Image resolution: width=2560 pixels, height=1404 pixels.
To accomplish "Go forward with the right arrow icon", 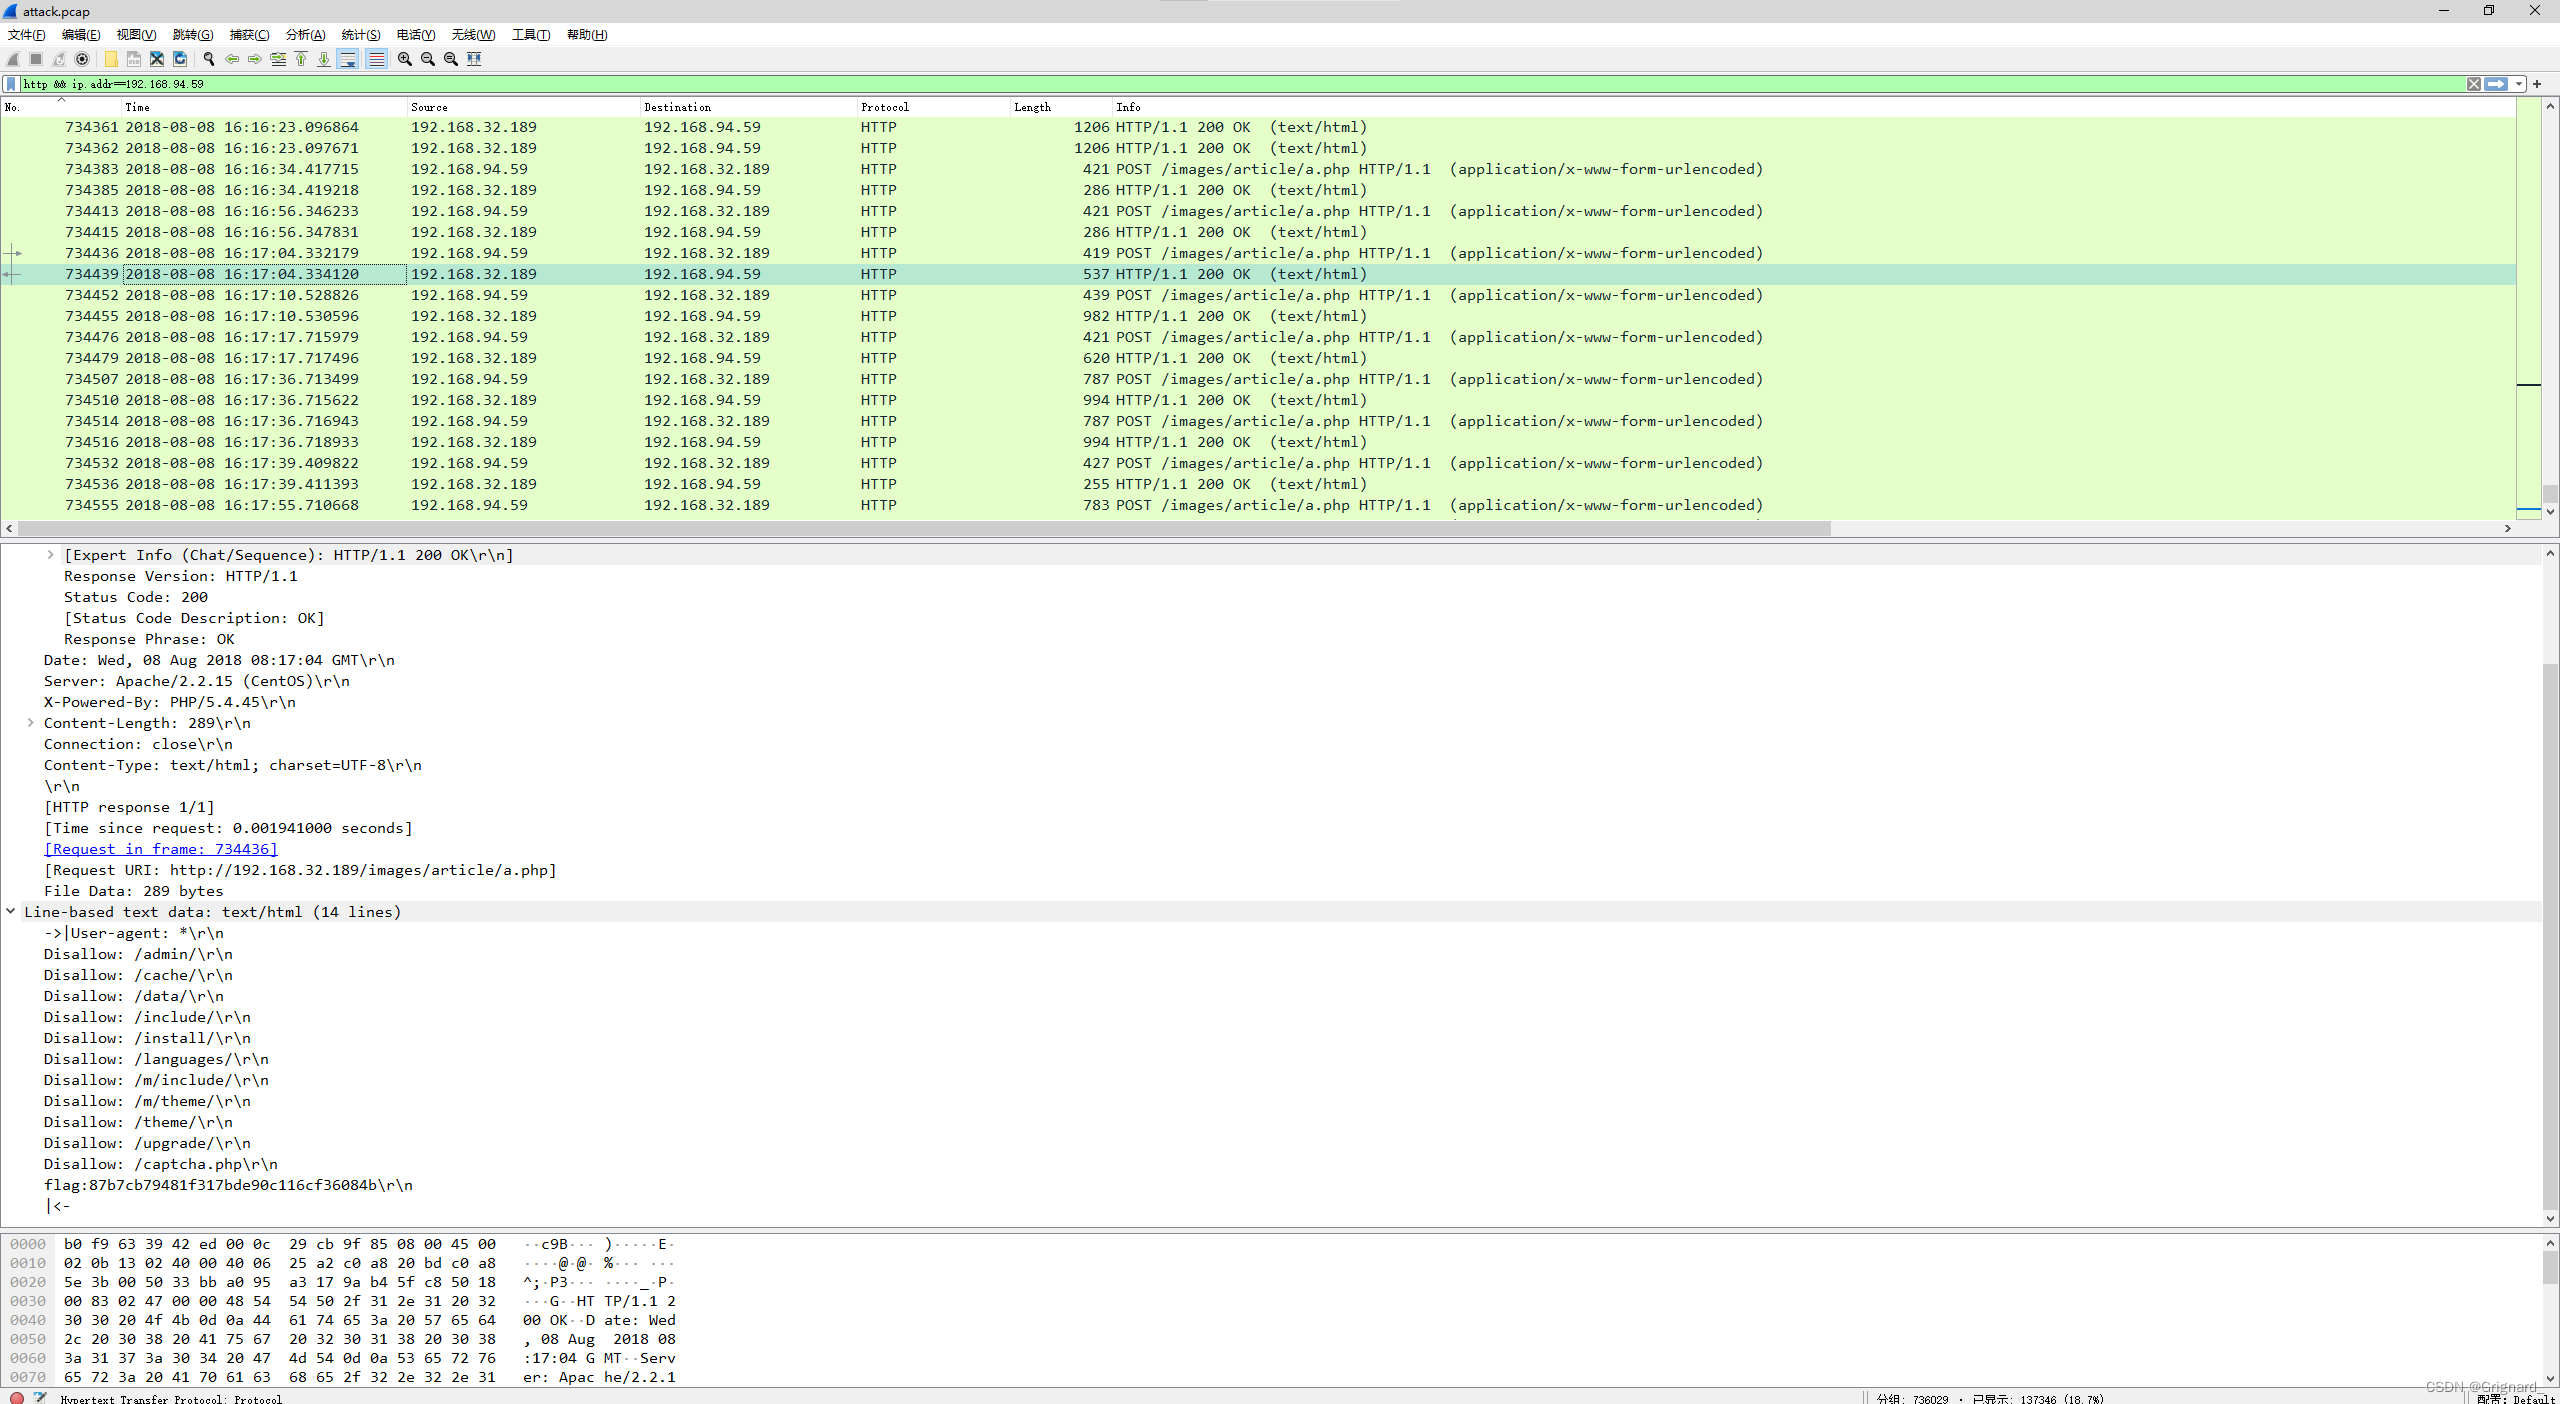I will (255, 59).
